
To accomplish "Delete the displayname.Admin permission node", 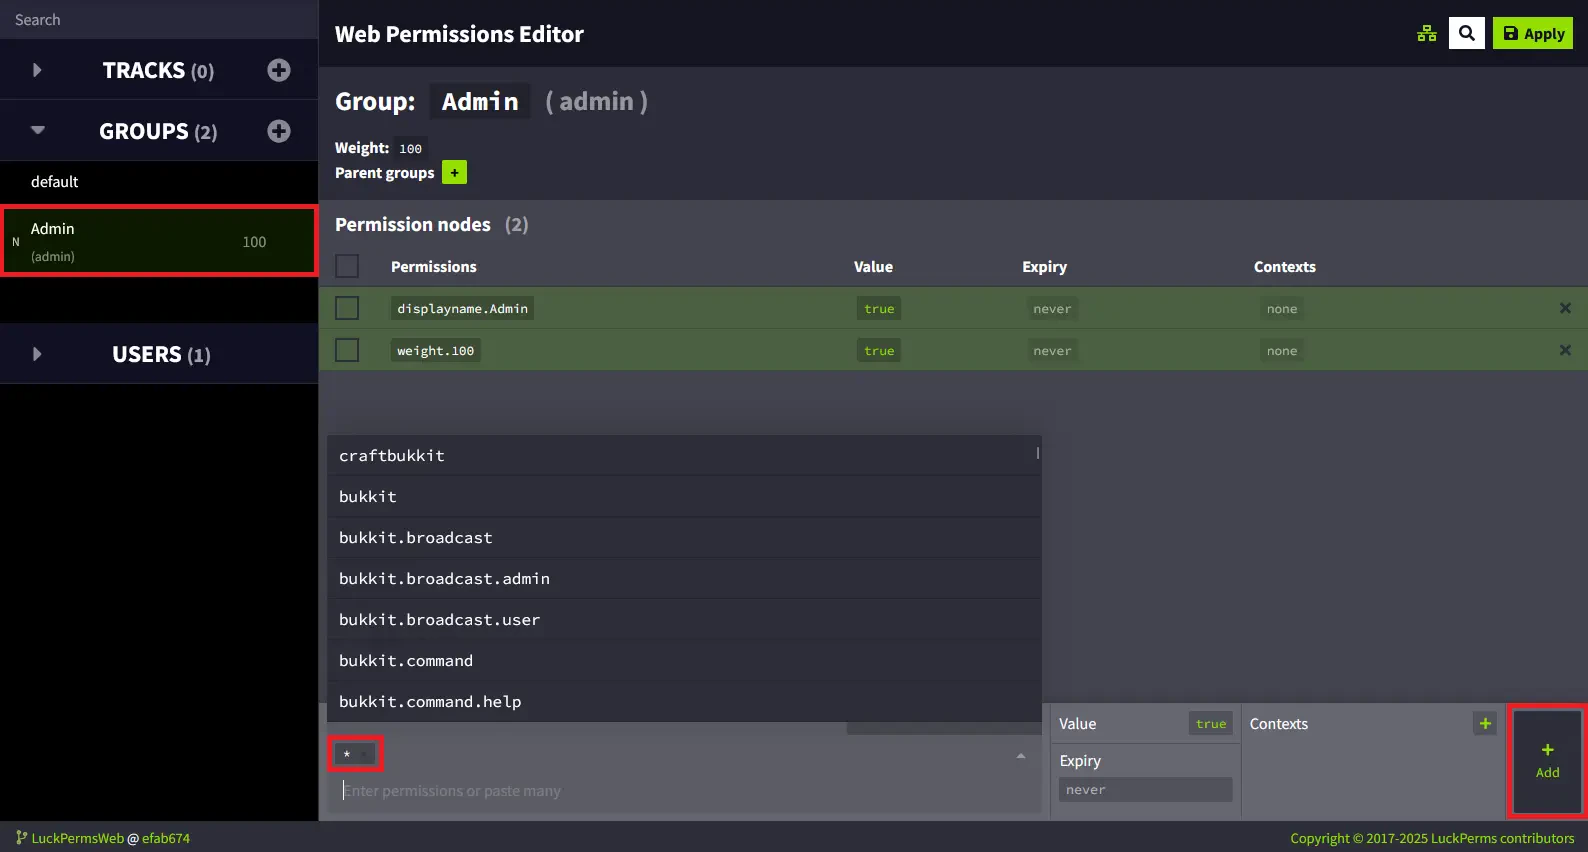I will 1565,308.
